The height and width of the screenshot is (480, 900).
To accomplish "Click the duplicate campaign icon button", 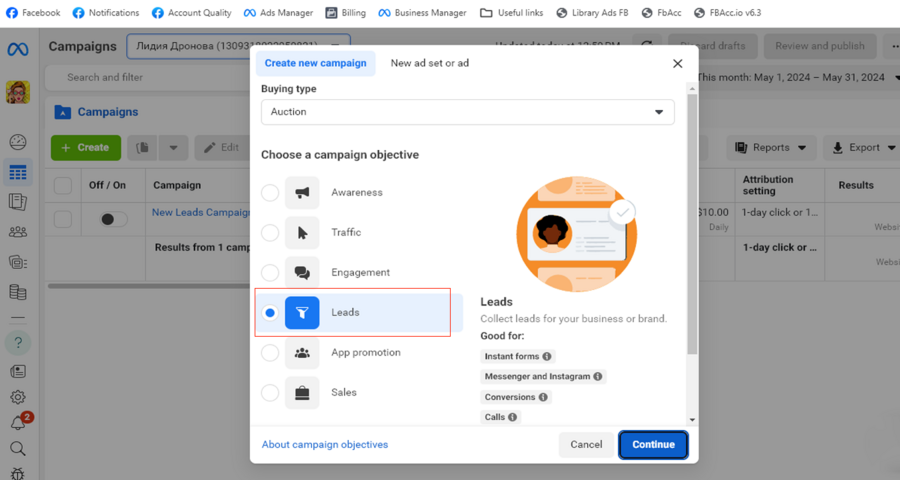I will coord(142,148).
